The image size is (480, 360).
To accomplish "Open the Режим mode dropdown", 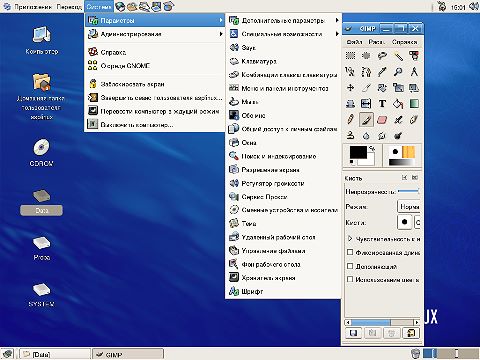I will [x=409, y=207].
